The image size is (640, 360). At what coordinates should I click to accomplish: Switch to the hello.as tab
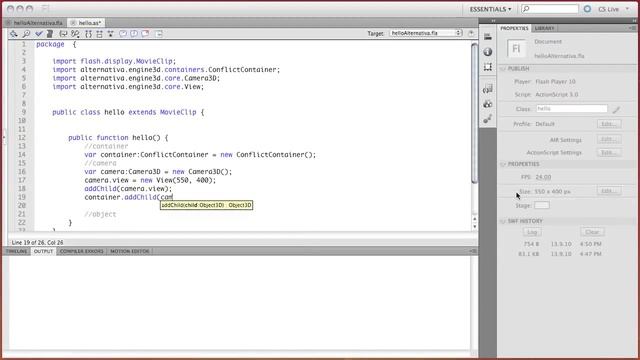click(x=86, y=23)
